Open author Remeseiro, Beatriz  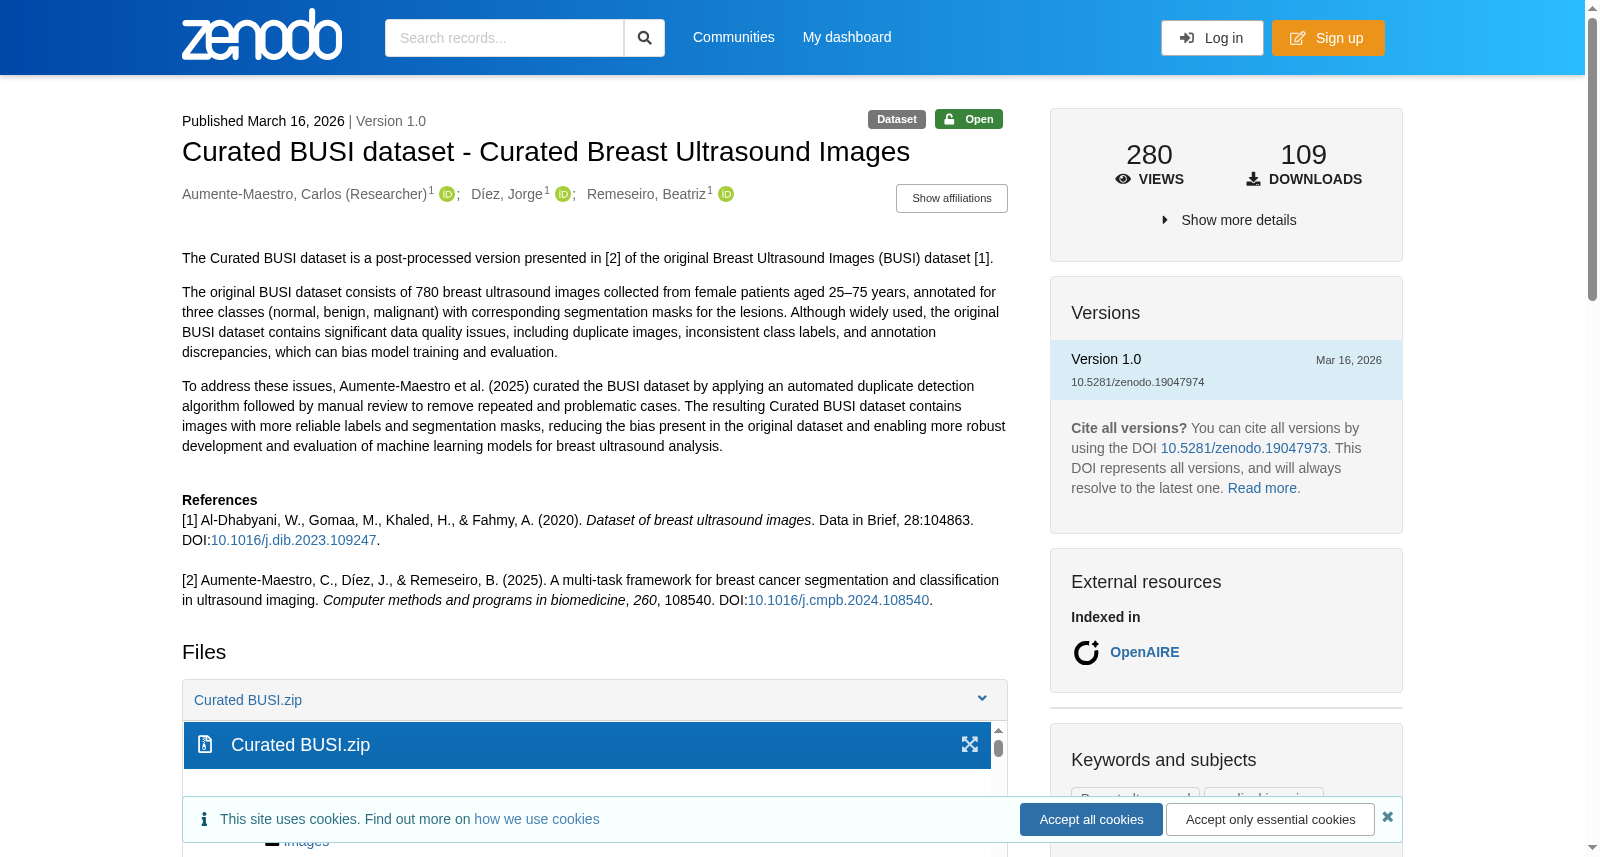[x=646, y=194]
